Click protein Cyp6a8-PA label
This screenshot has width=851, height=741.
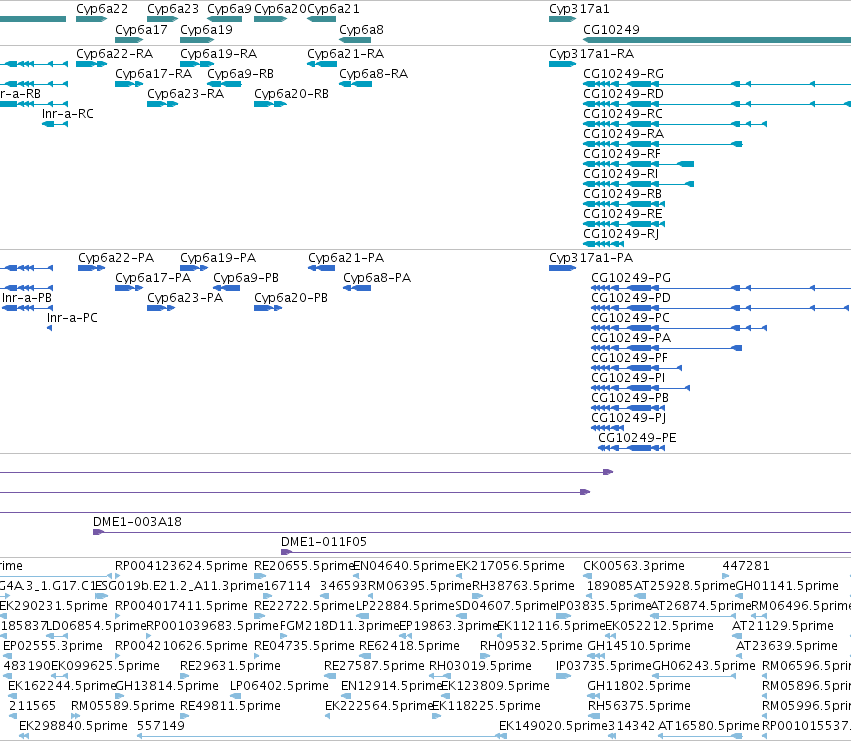(377, 277)
